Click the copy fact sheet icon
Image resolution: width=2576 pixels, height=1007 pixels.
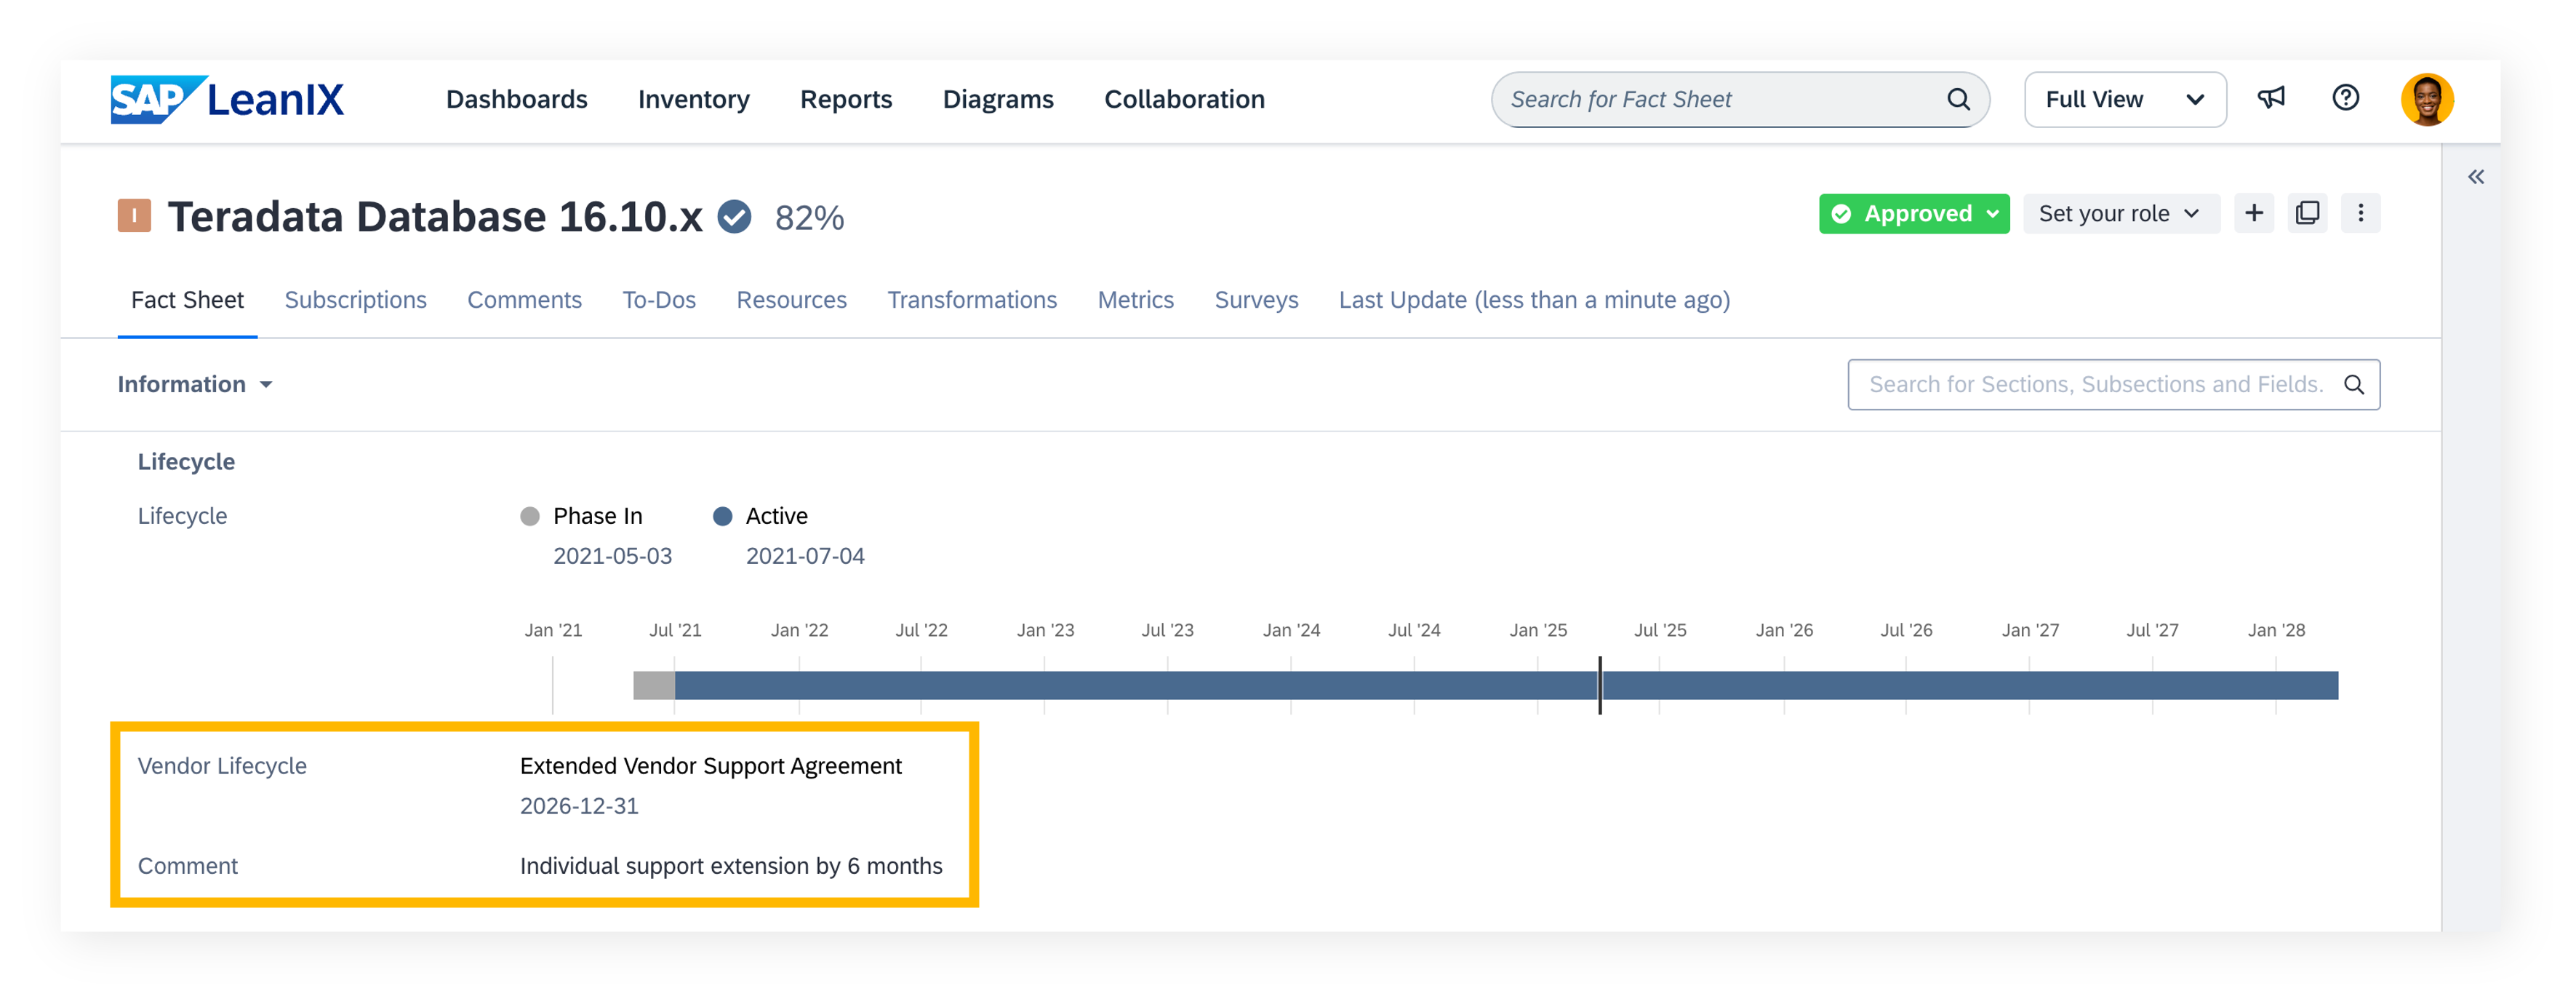(2307, 213)
